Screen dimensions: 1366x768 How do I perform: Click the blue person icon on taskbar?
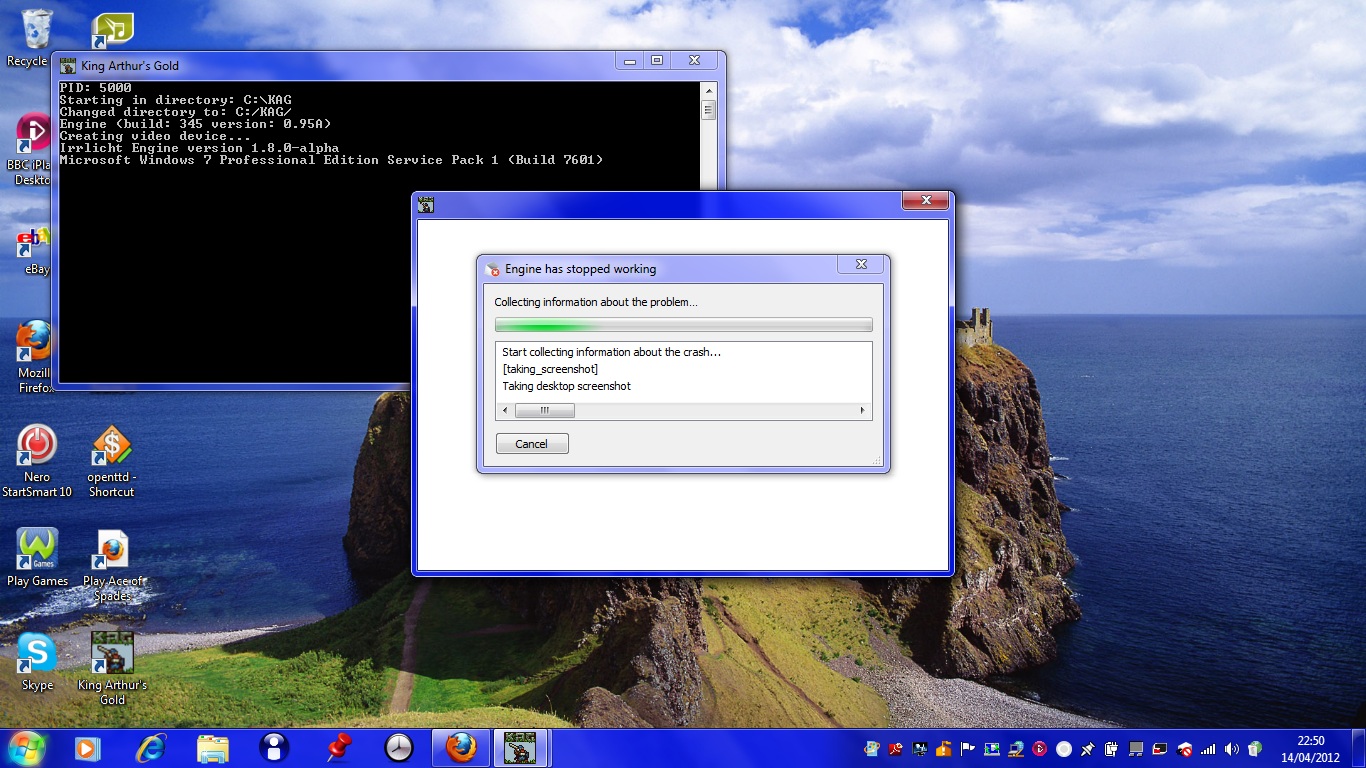[274, 748]
